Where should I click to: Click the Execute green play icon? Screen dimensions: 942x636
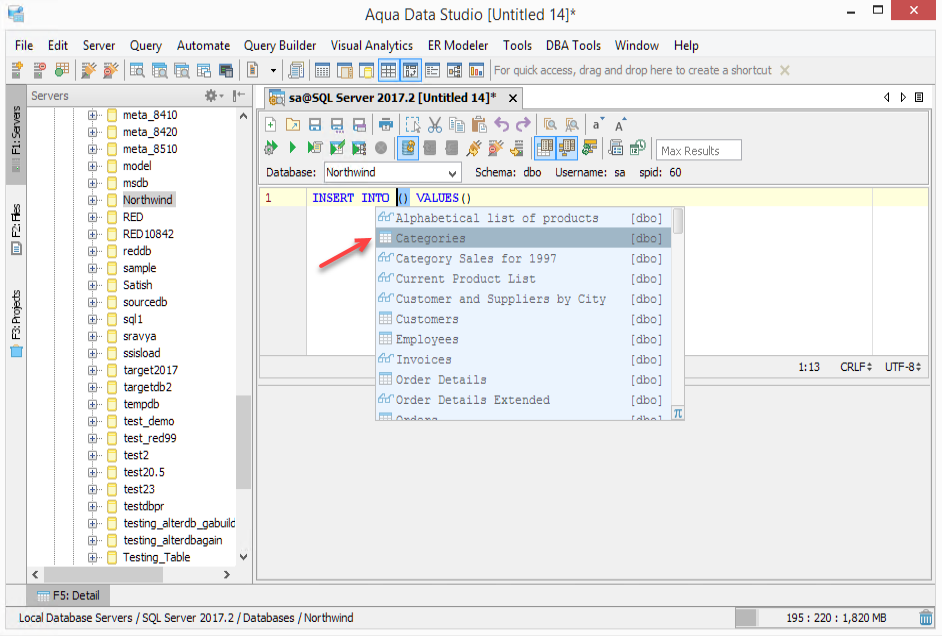pyautogui.click(x=293, y=148)
